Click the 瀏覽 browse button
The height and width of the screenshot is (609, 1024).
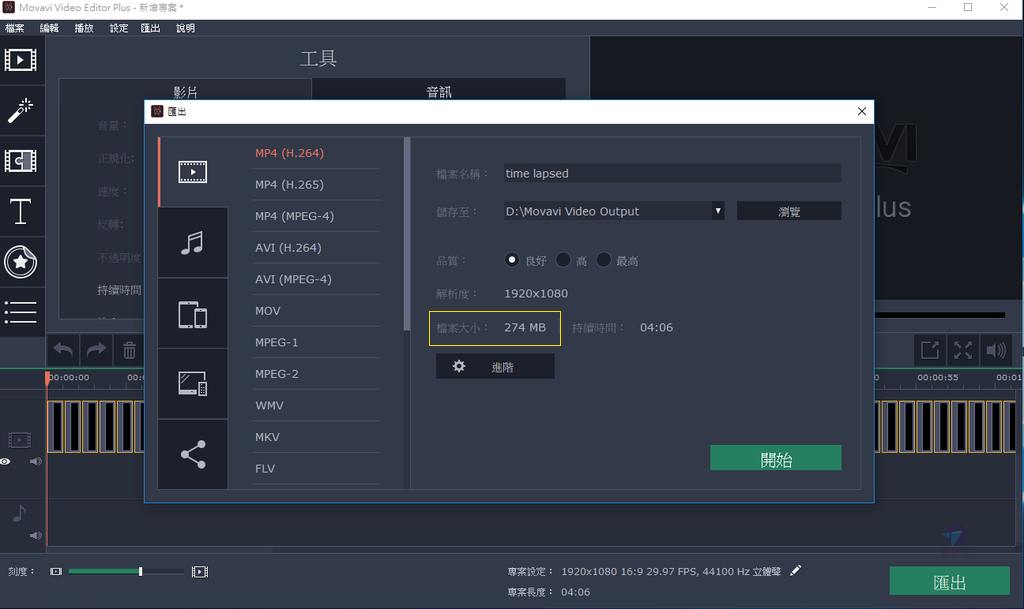coord(789,211)
